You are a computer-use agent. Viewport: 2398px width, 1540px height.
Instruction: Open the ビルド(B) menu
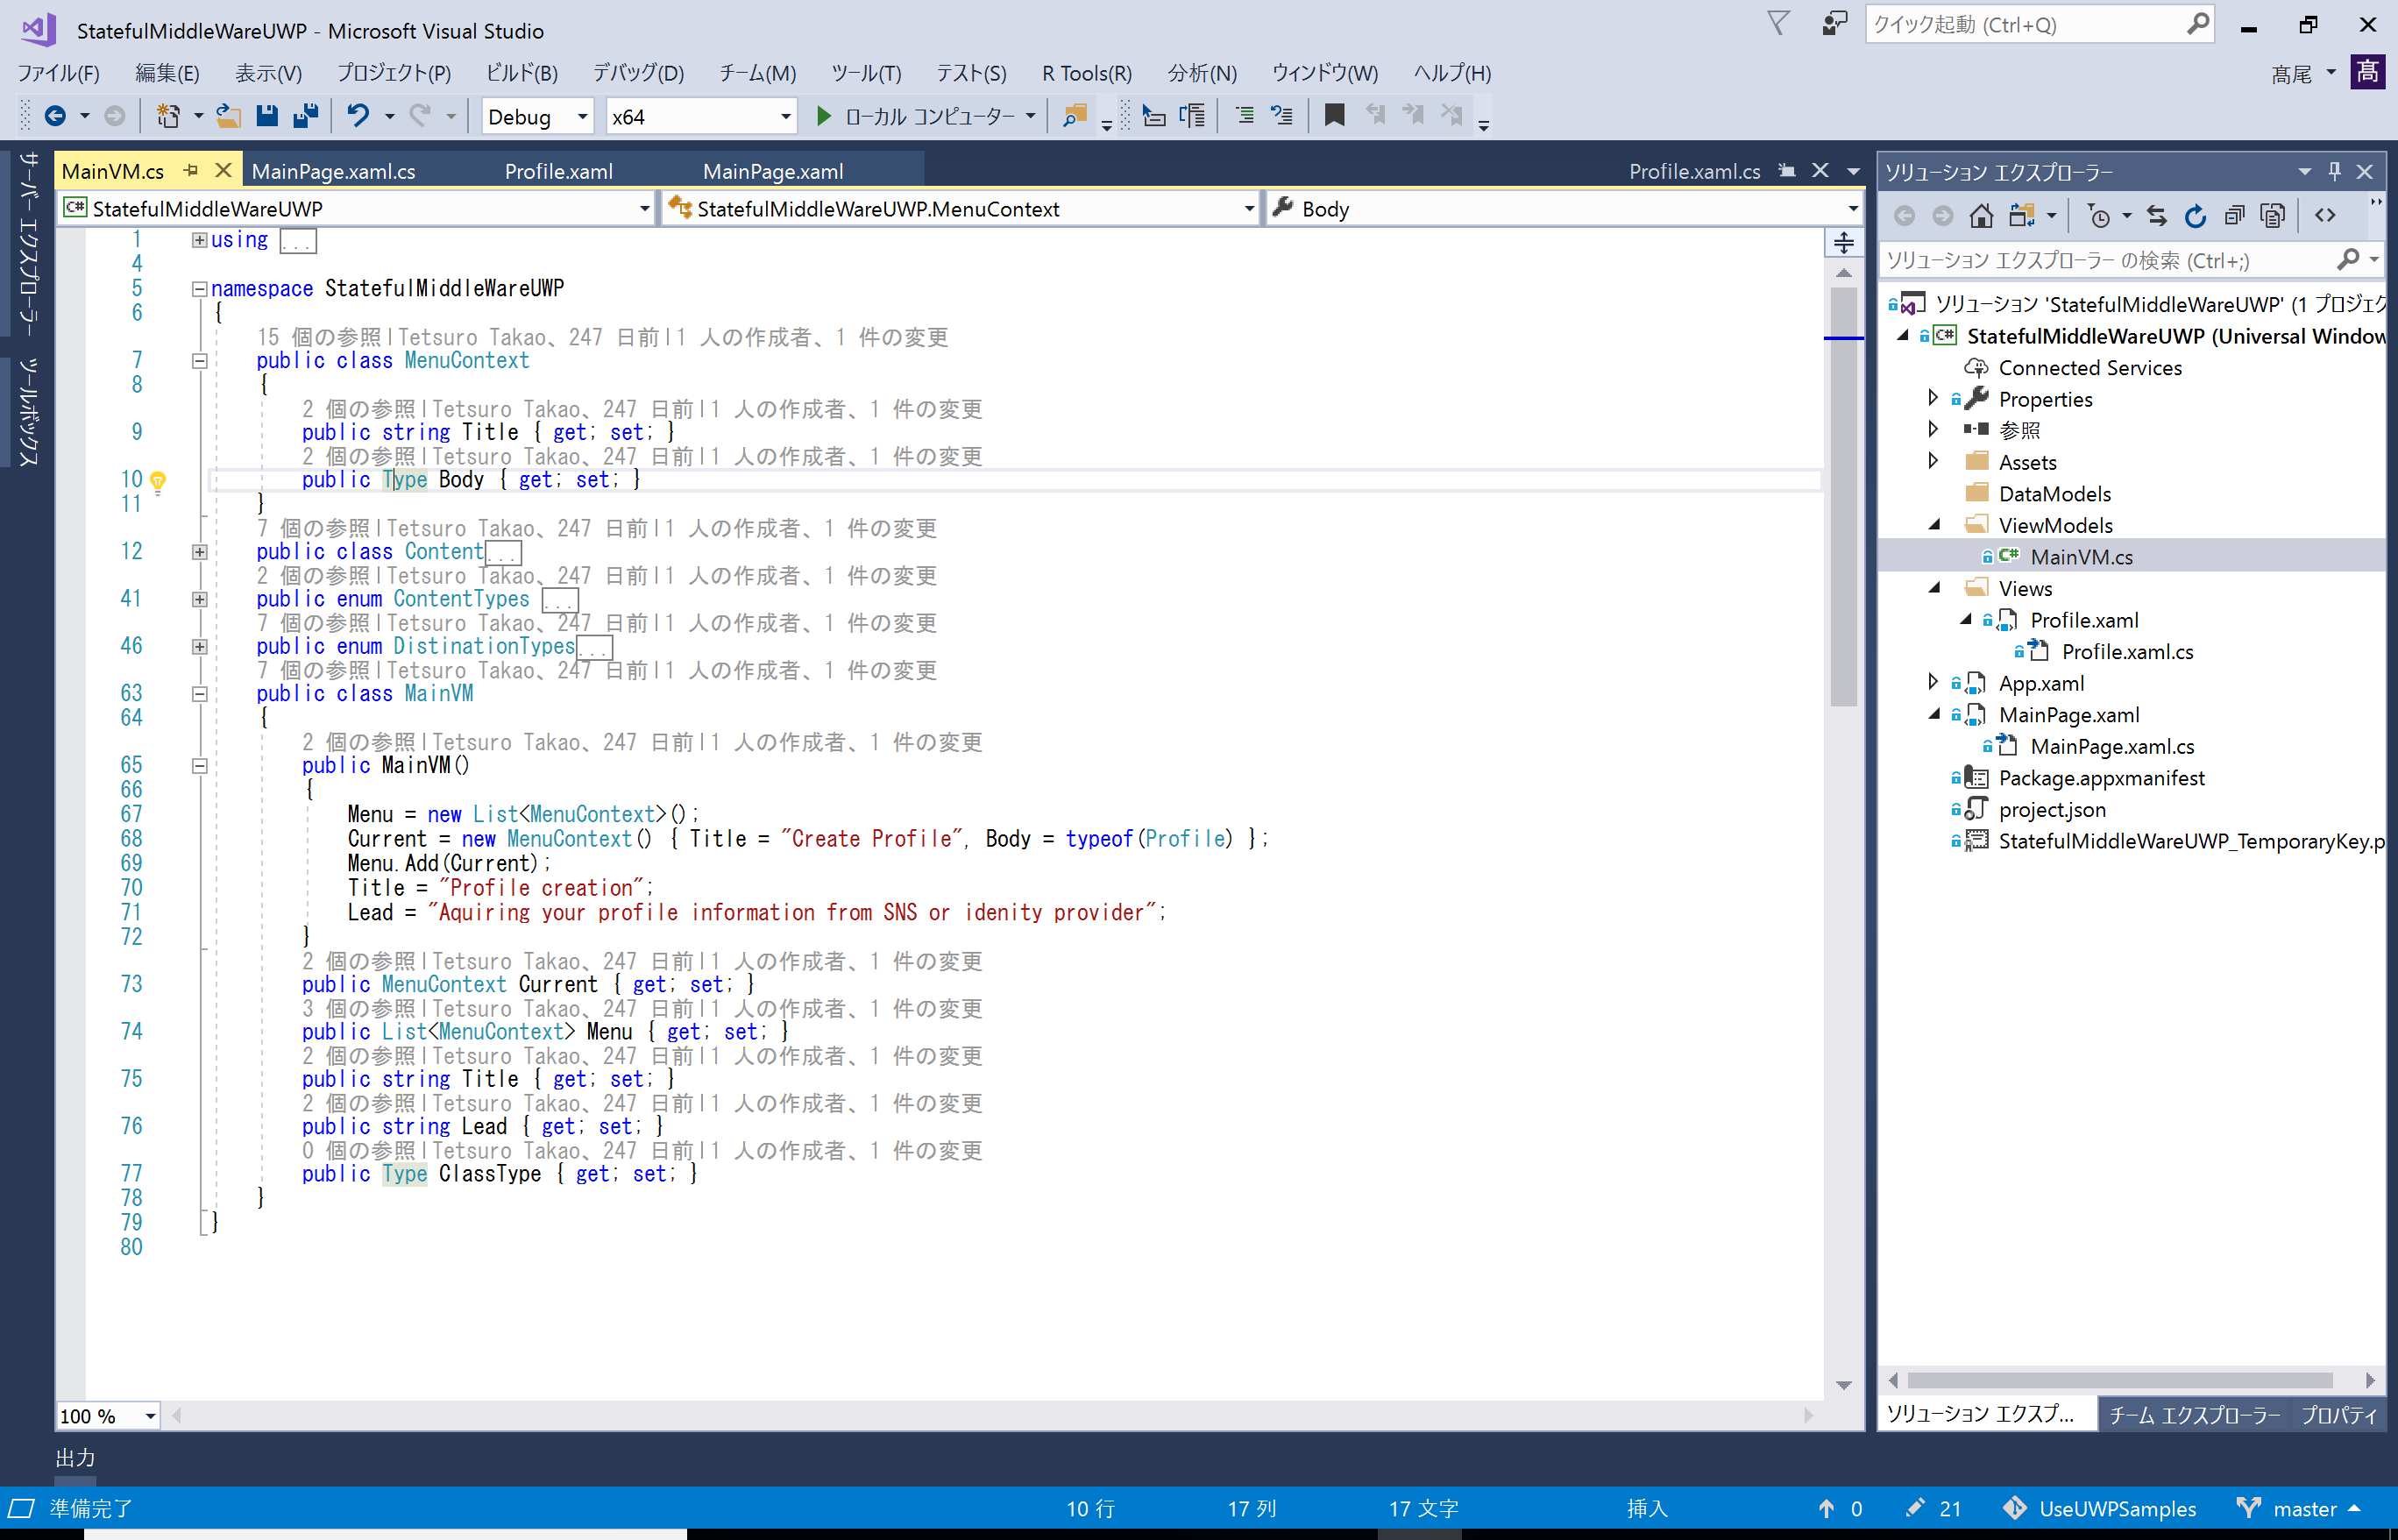pyautogui.click(x=521, y=73)
